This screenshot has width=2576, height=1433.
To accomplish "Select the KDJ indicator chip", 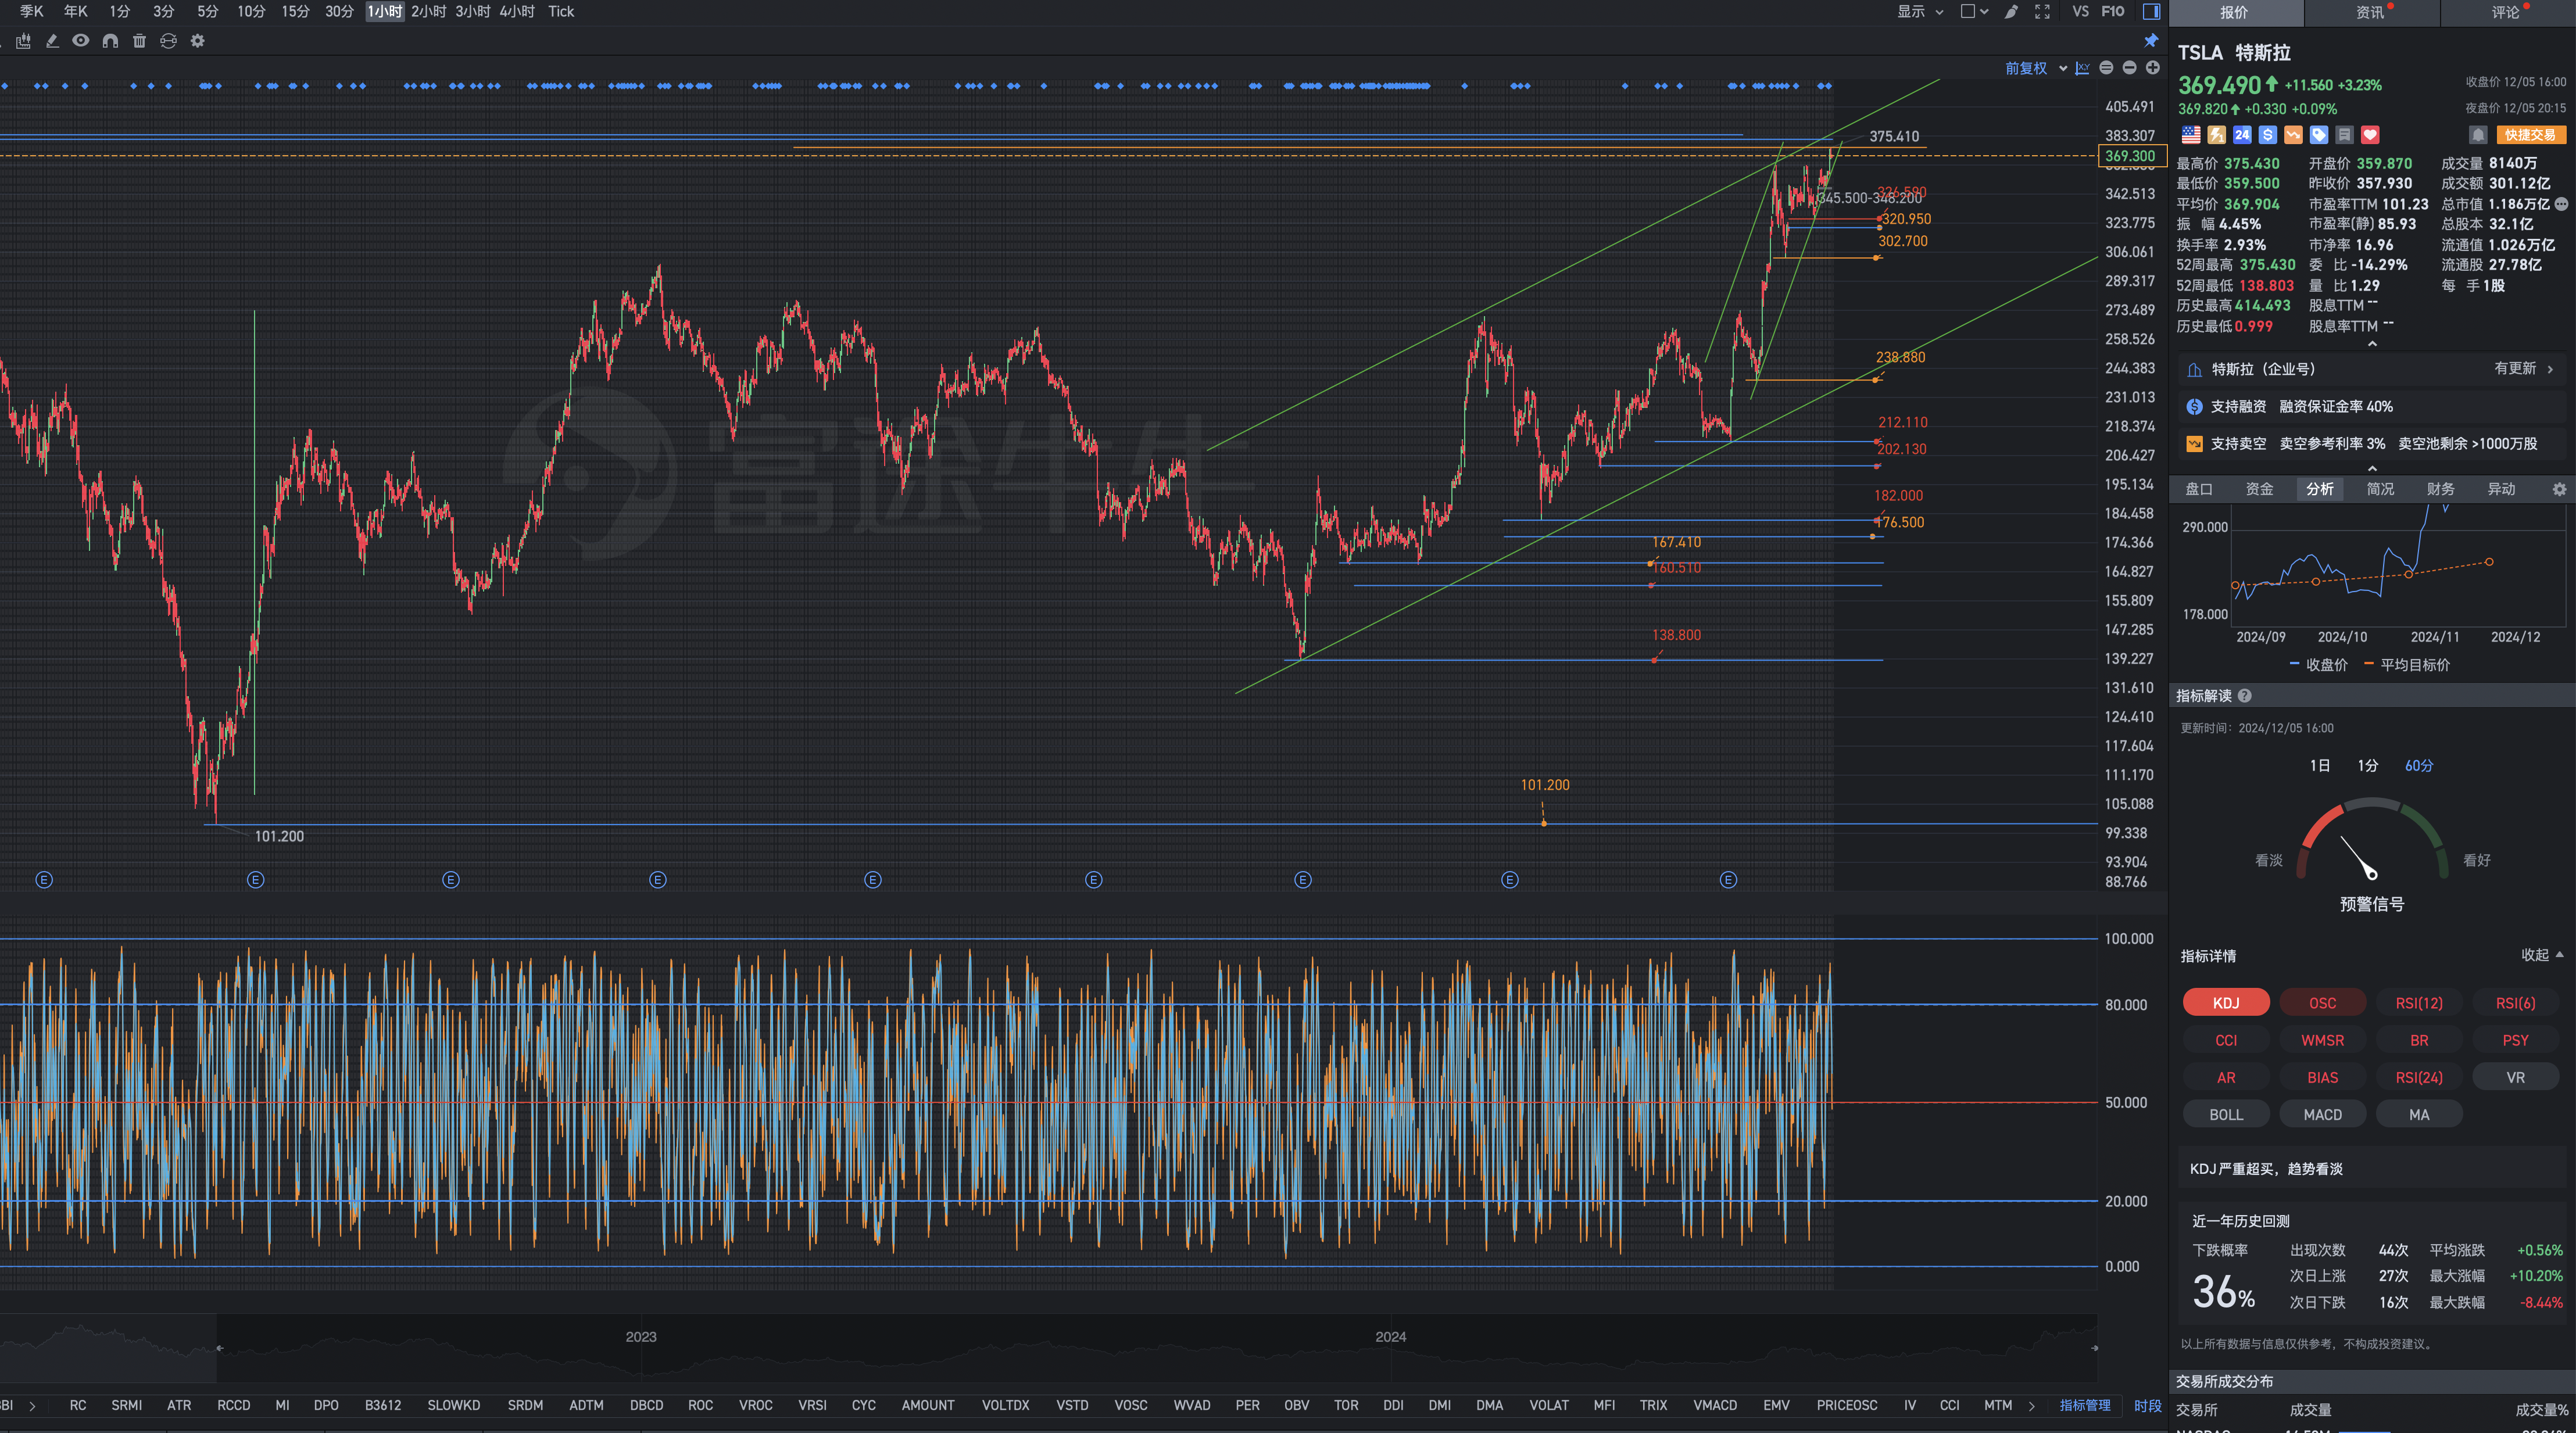I will pos(2226,1003).
